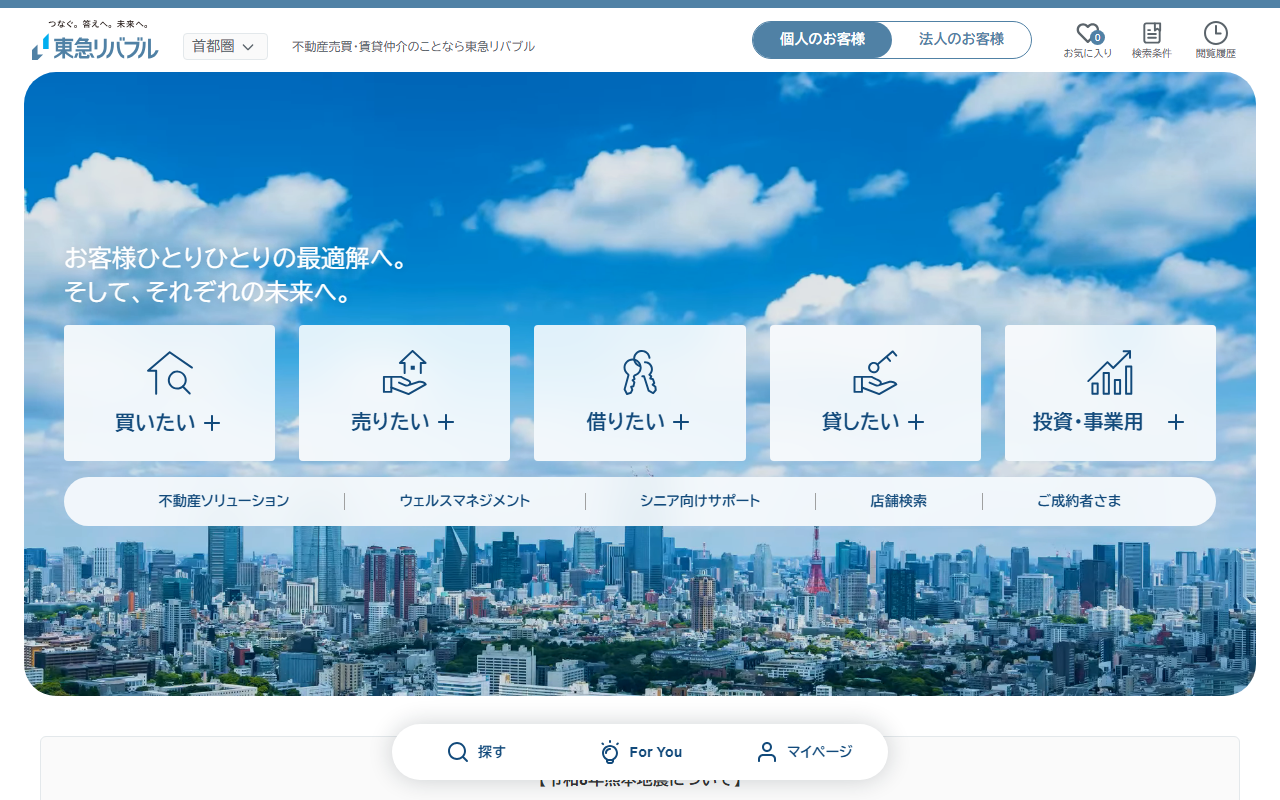Switch to 個人のお客様 toggle
Image resolution: width=1280 pixels, height=800 pixels.
tap(822, 40)
